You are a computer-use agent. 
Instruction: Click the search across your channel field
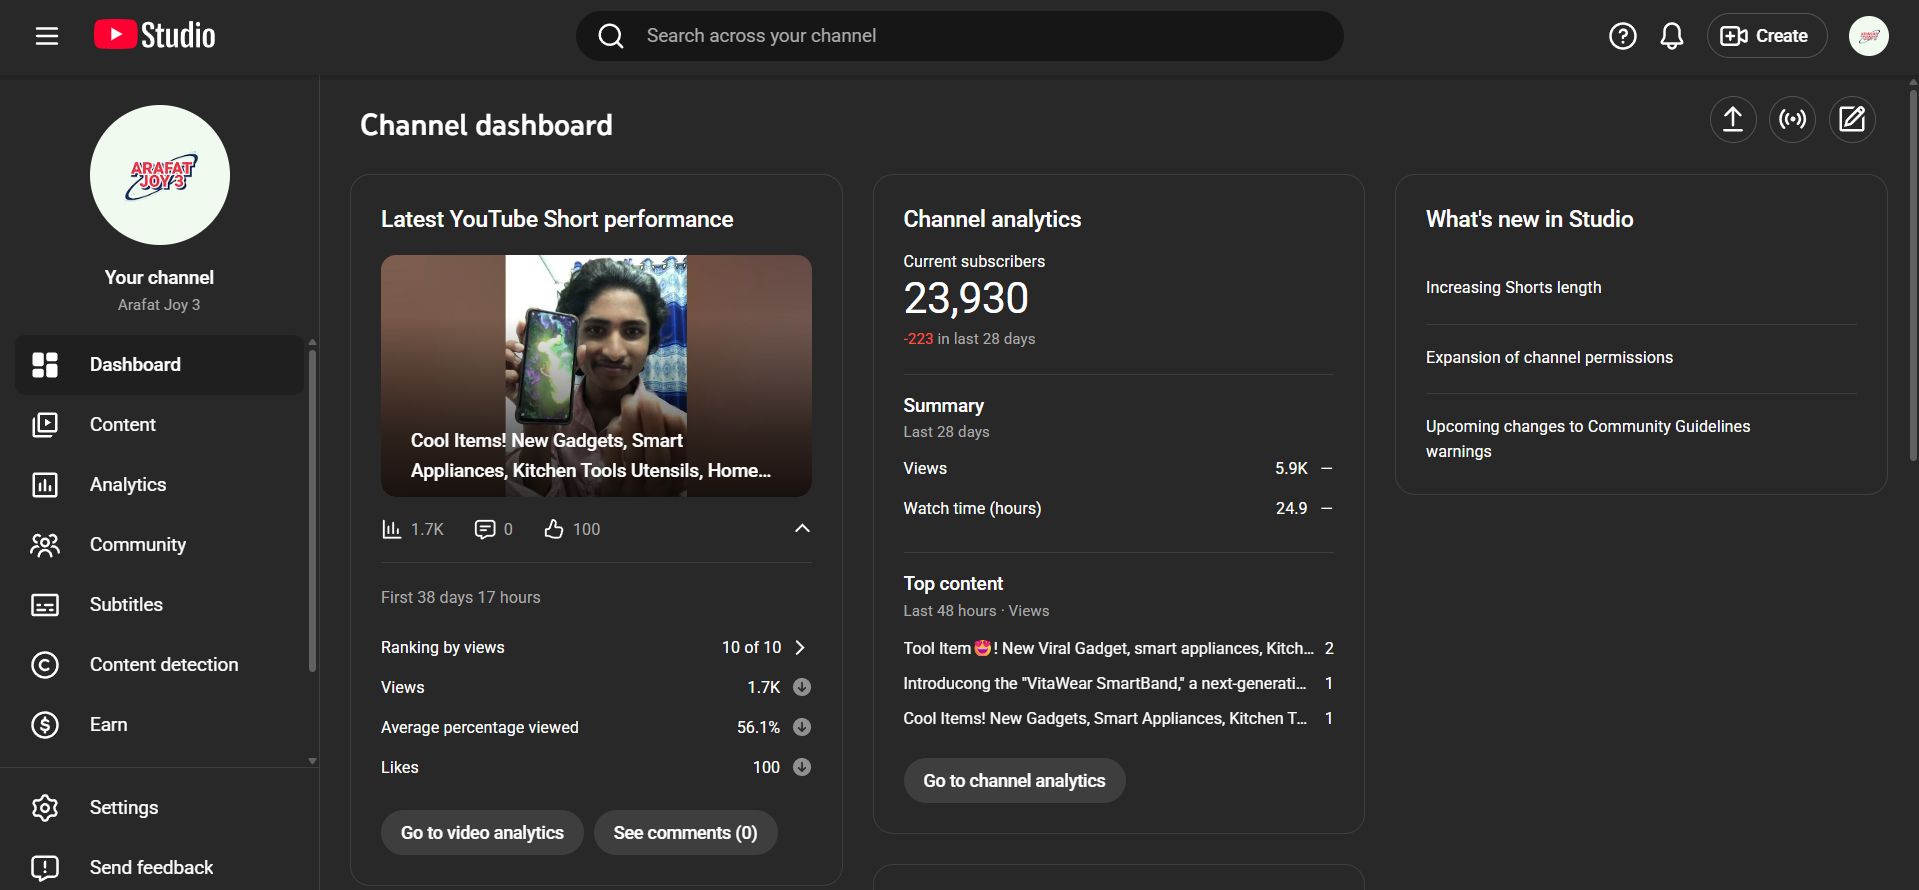(960, 36)
